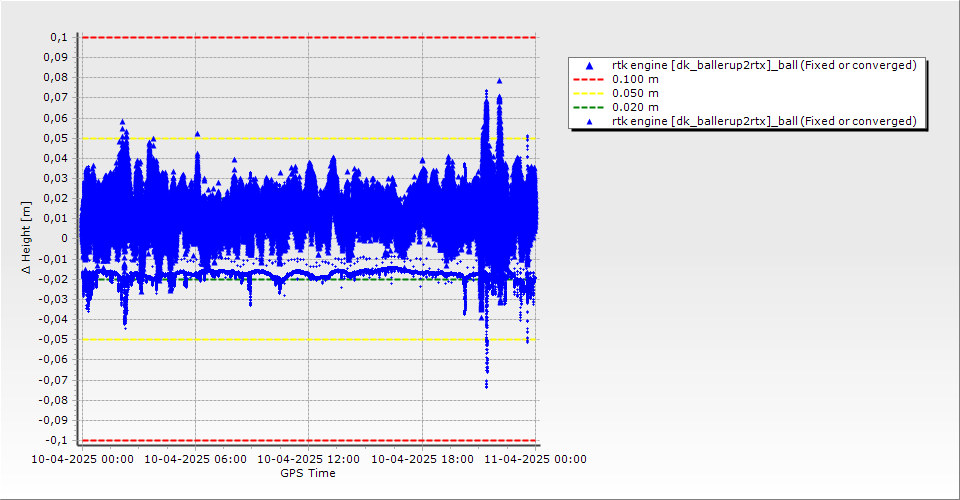Select the "GPS Time" axis title
Screen dimensions: 960x500
click(308, 473)
